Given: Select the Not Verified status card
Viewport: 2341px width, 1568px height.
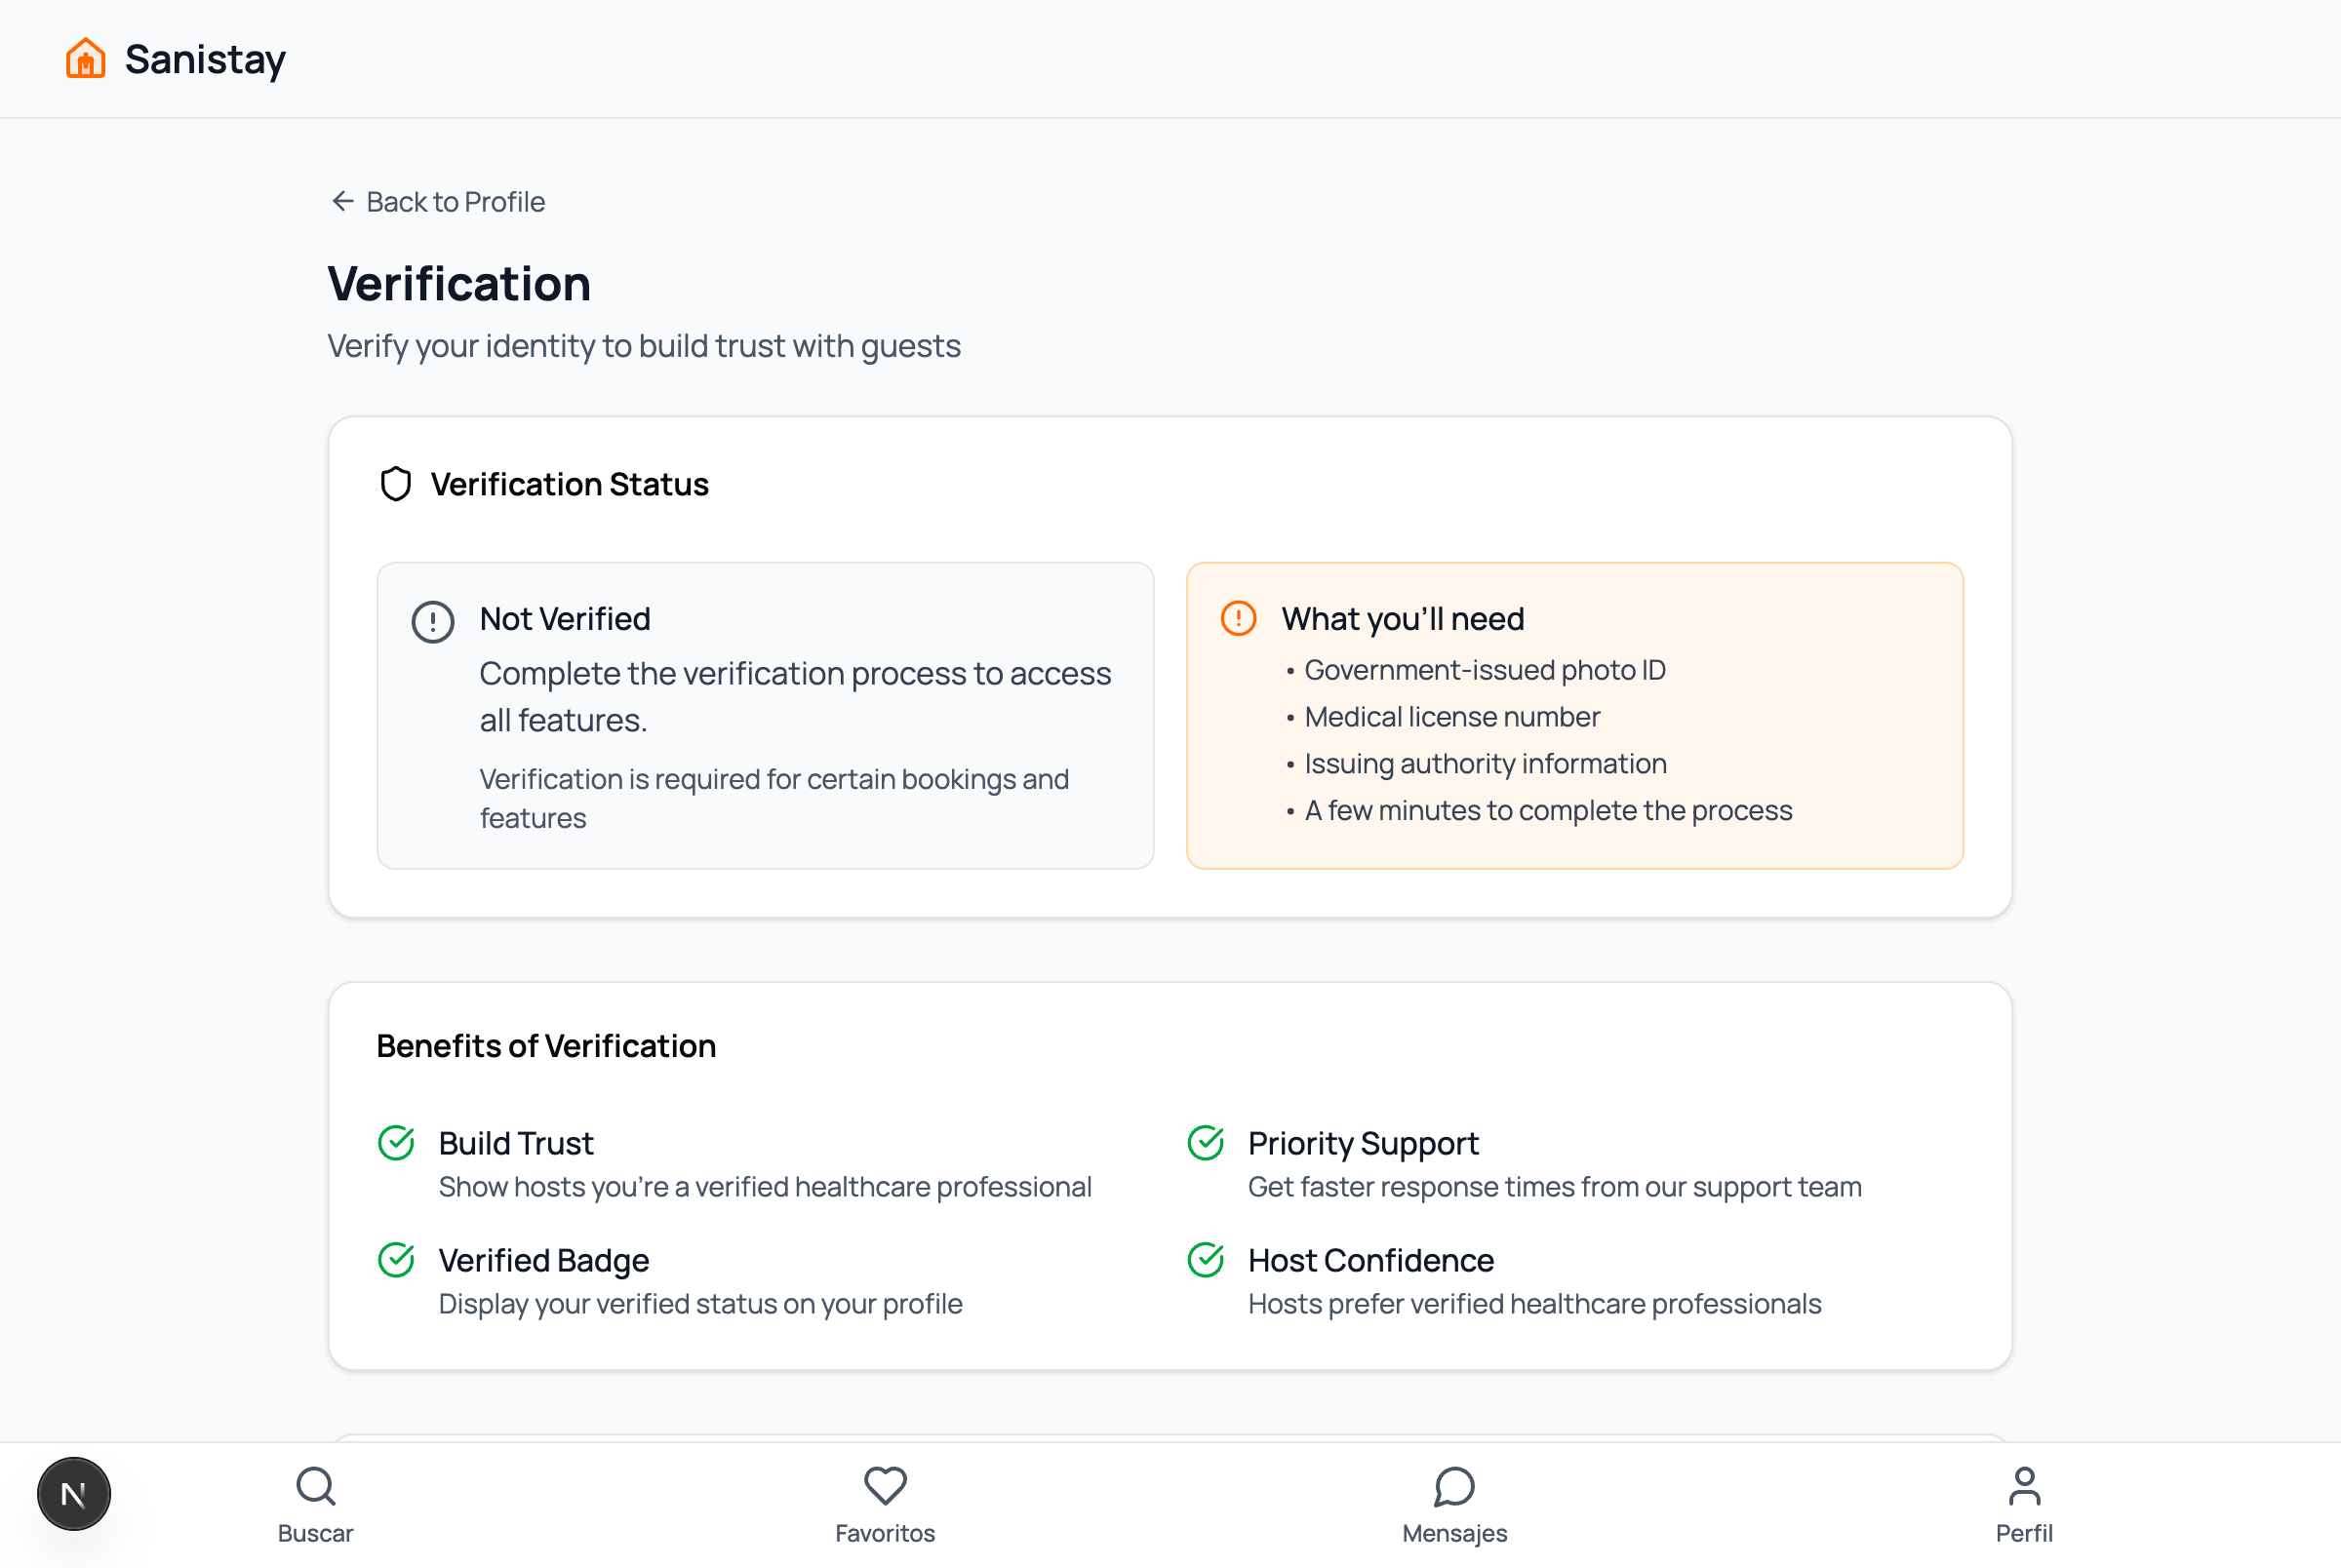Looking at the screenshot, I should coord(765,715).
